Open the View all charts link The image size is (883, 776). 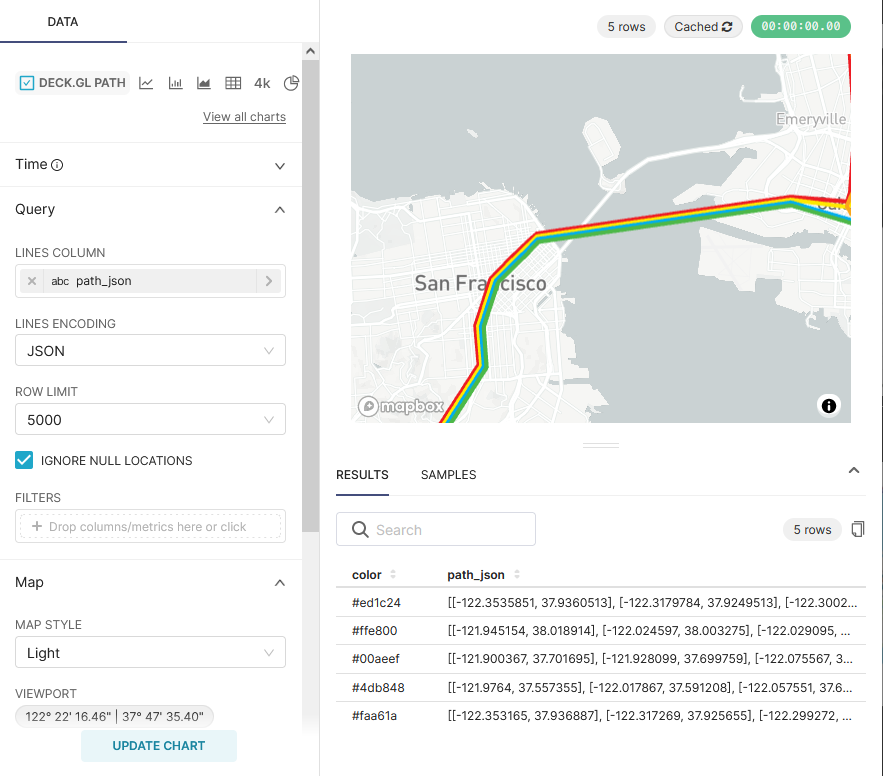244,117
